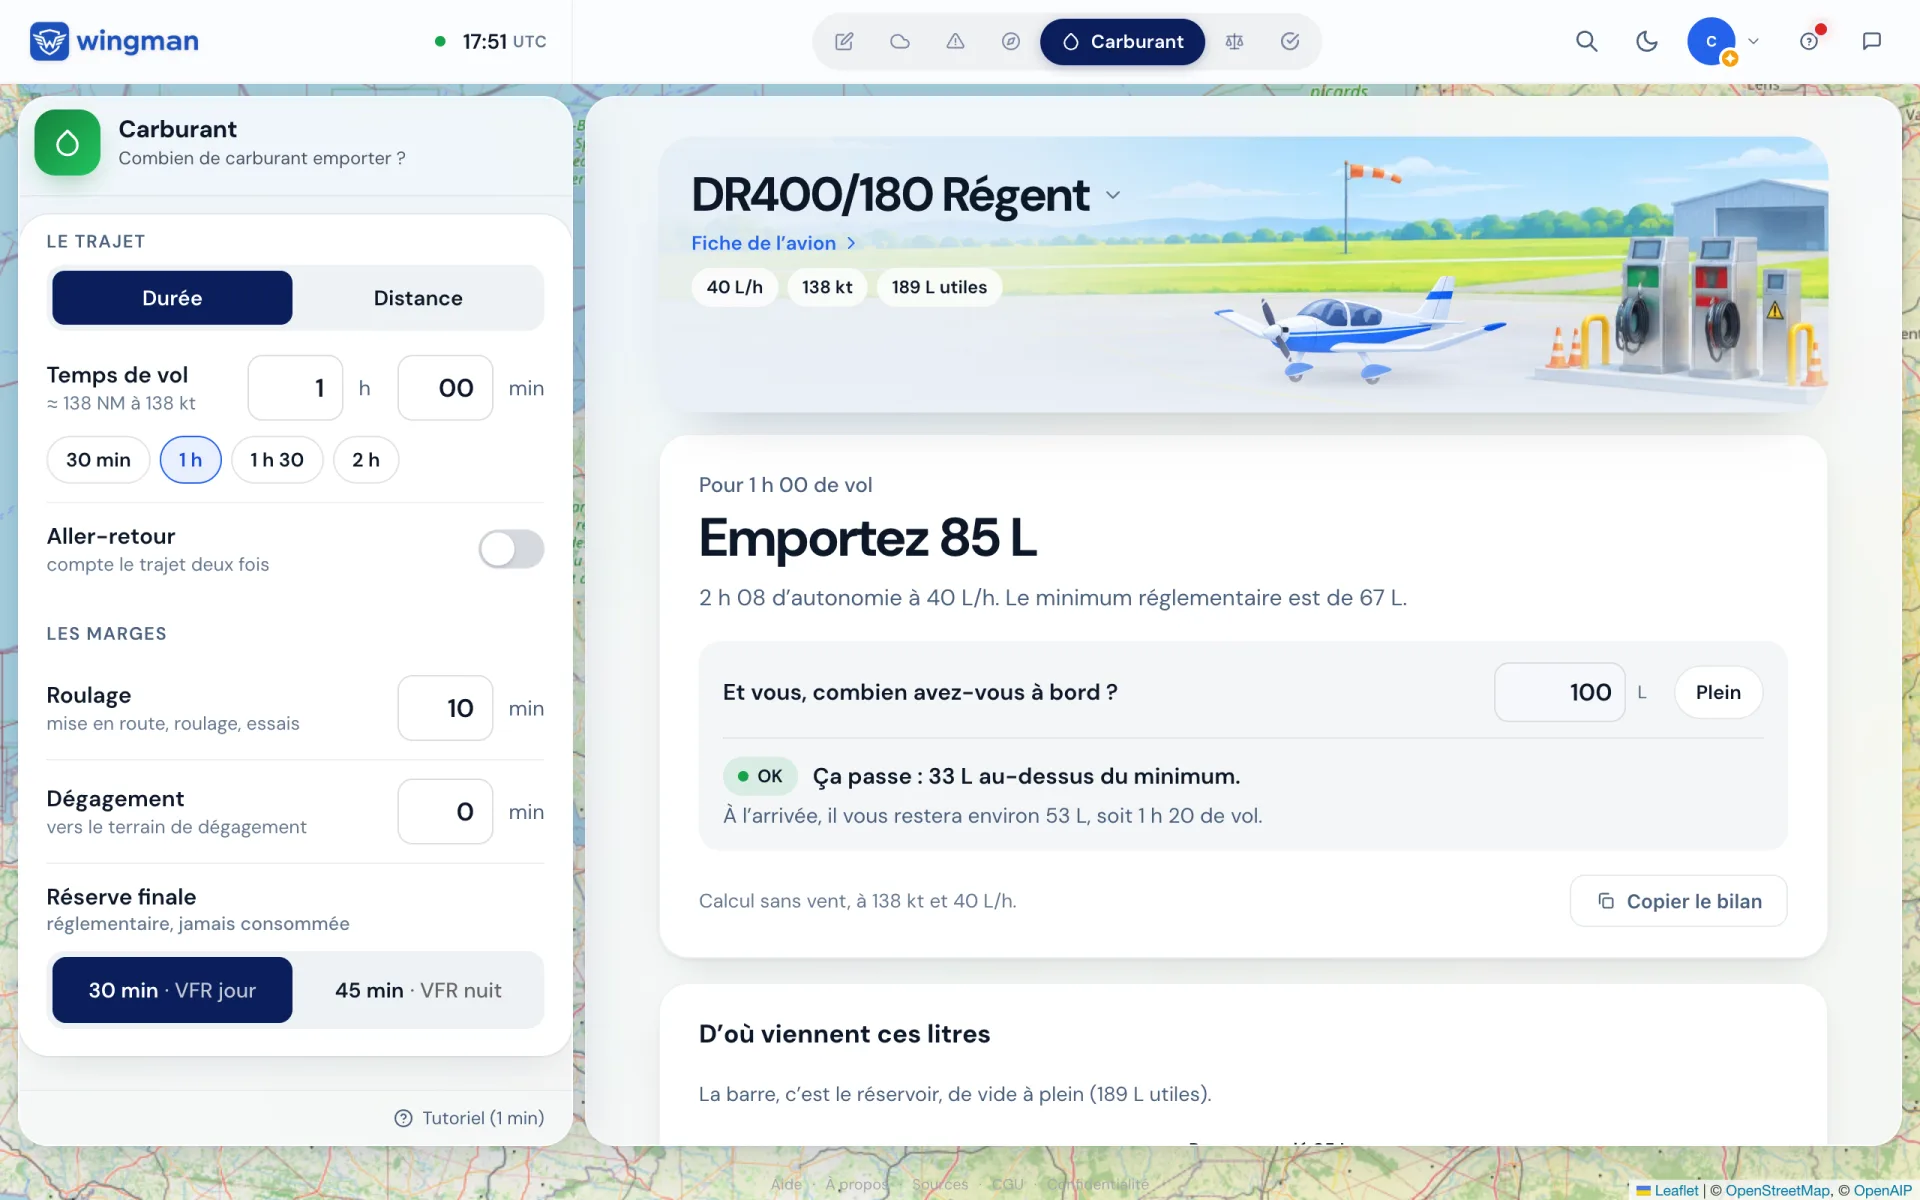
Task: Choose 30 min VFR jour reserve
Action: point(172,990)
